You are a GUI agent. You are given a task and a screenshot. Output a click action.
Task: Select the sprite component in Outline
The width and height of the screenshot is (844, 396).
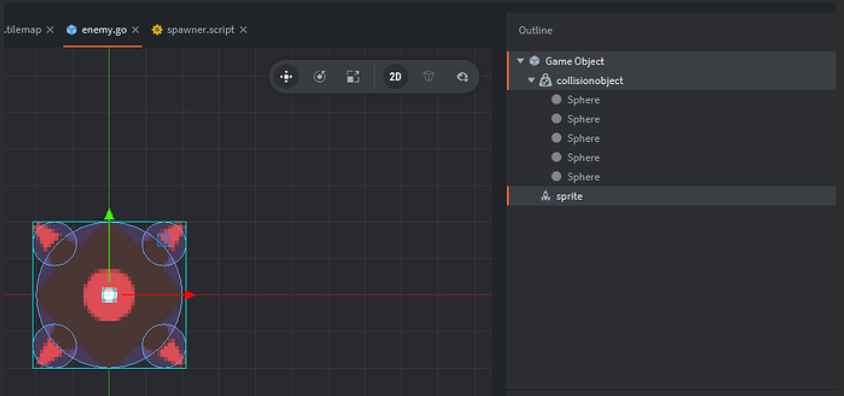coord(671,196)
